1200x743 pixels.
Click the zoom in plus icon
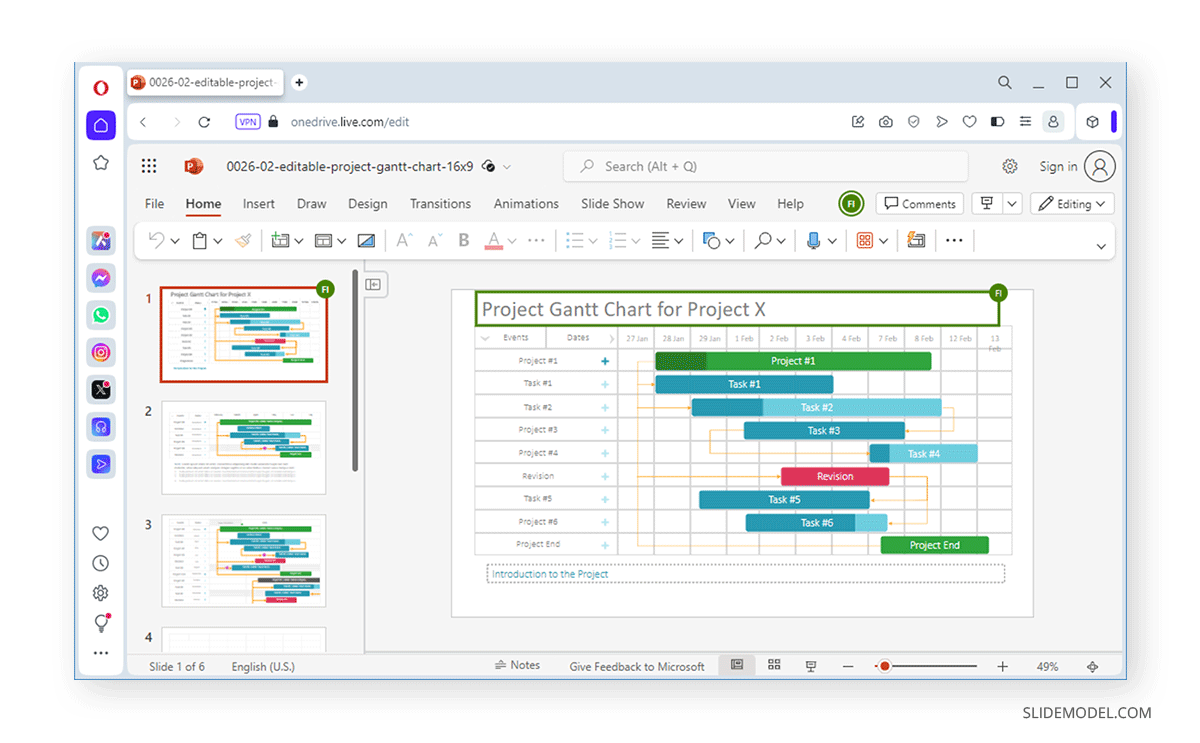pos(1002,666)
